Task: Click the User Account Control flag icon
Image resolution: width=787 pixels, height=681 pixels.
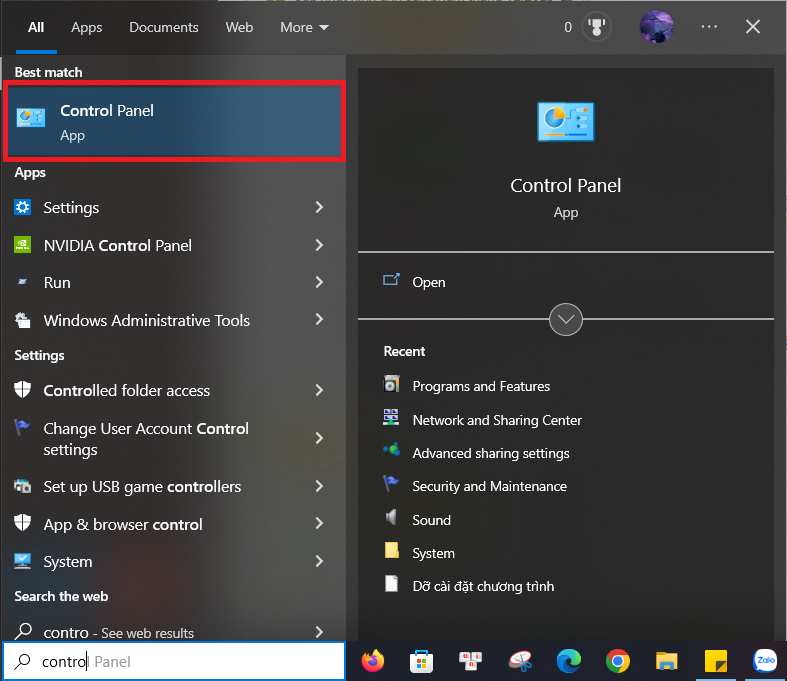Action: 22,427
